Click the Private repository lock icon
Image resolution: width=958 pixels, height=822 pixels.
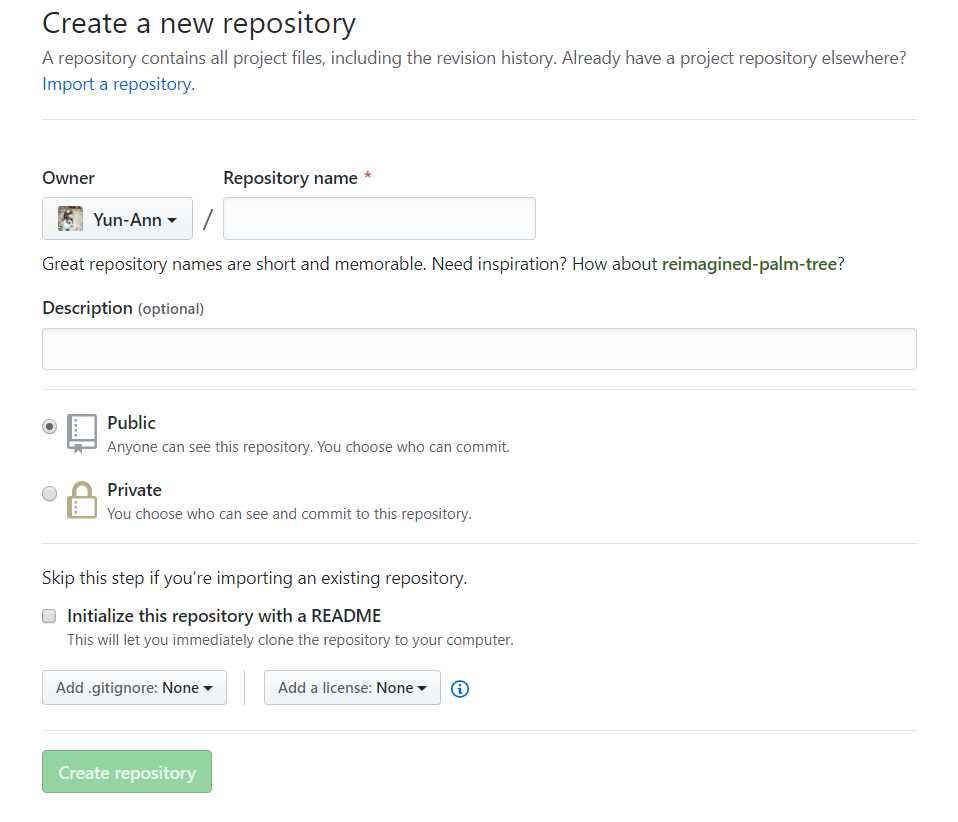pyautogui.click(x=82, y=500)
